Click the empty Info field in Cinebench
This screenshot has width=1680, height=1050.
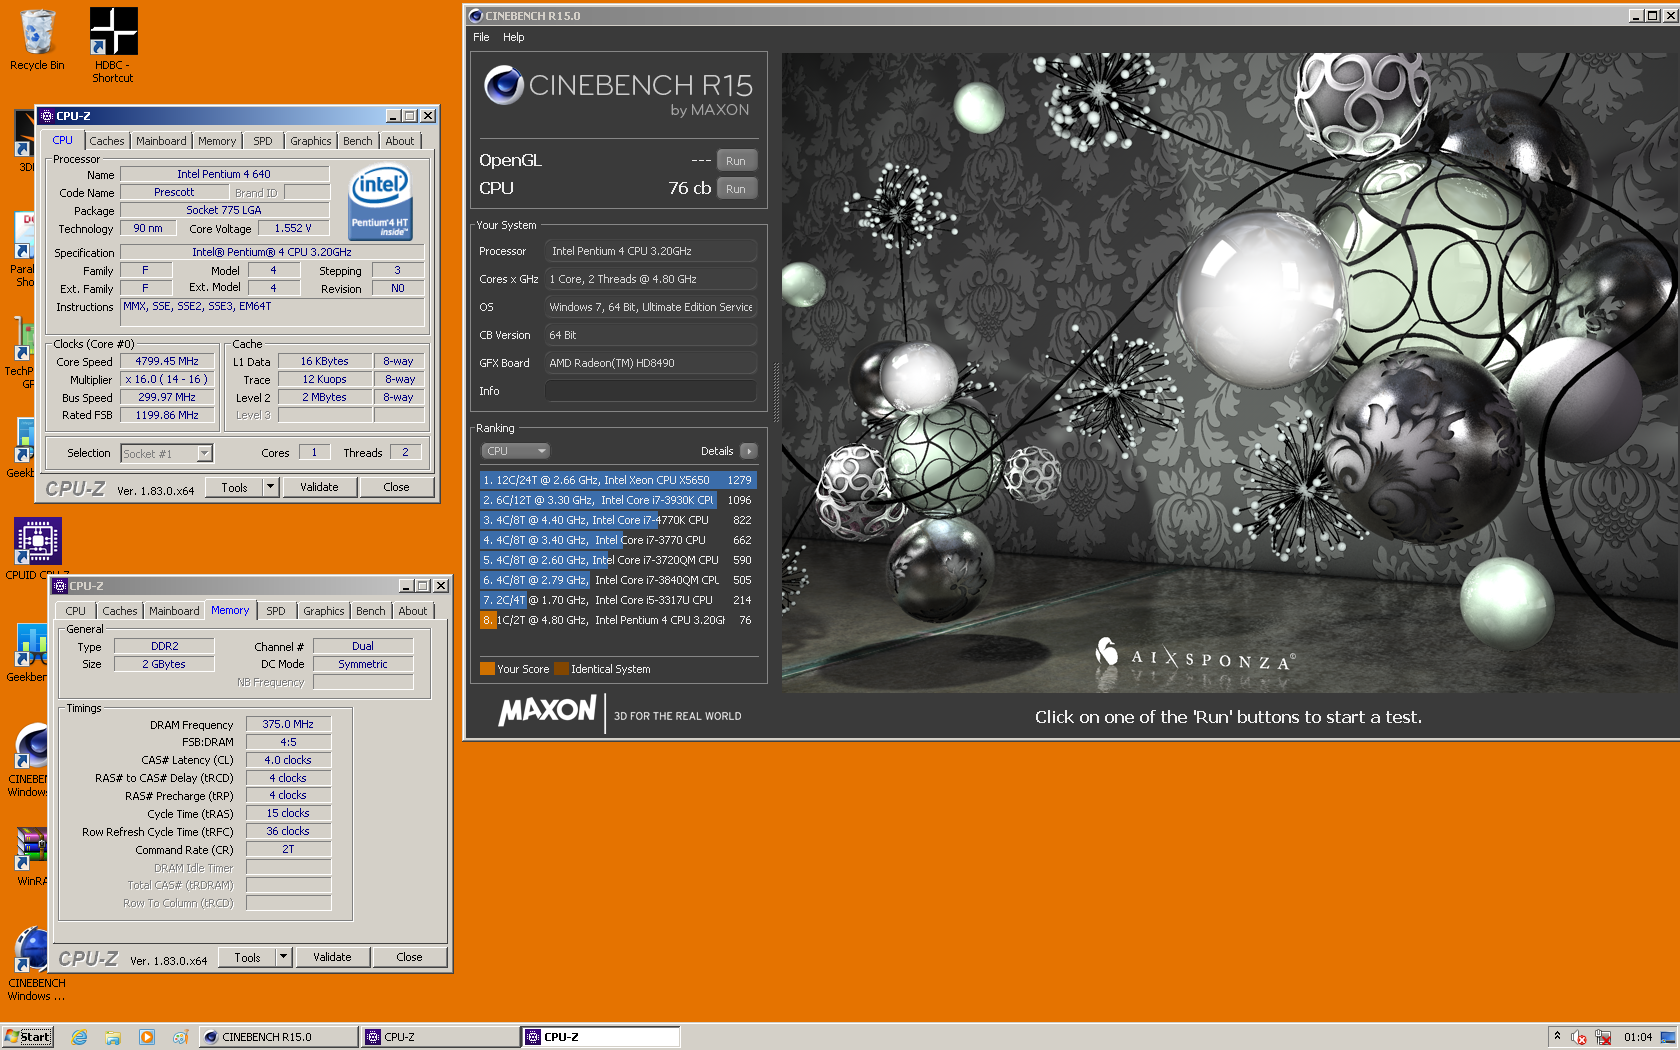point(650,391)
